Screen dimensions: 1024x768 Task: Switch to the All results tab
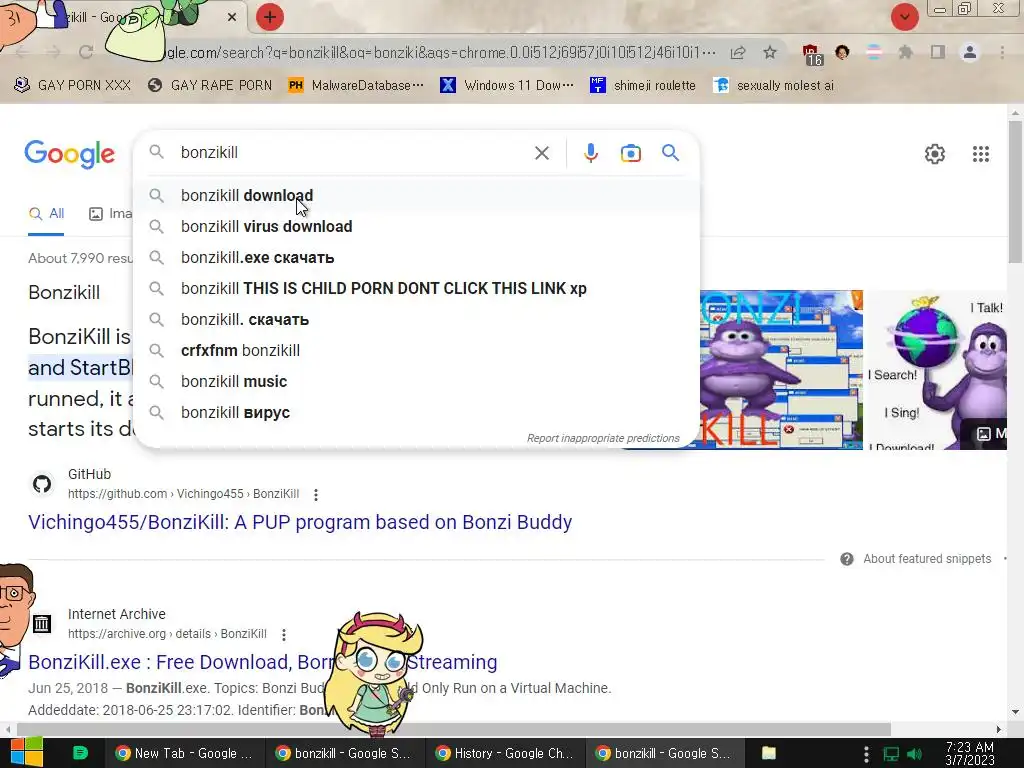pyautogui.click(x=46, y=214)
